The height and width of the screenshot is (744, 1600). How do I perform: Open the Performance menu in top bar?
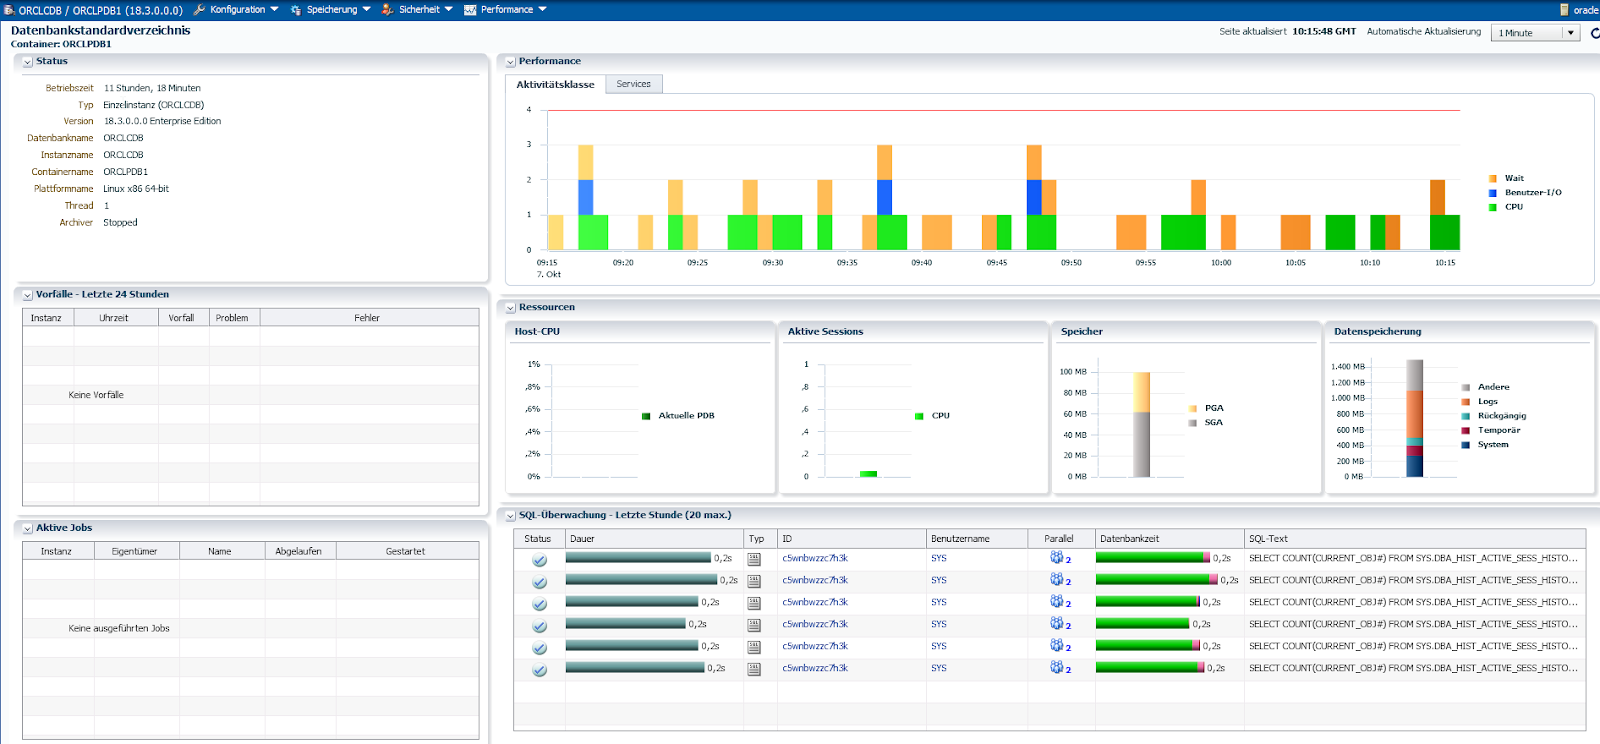click(x=506, y=10)
